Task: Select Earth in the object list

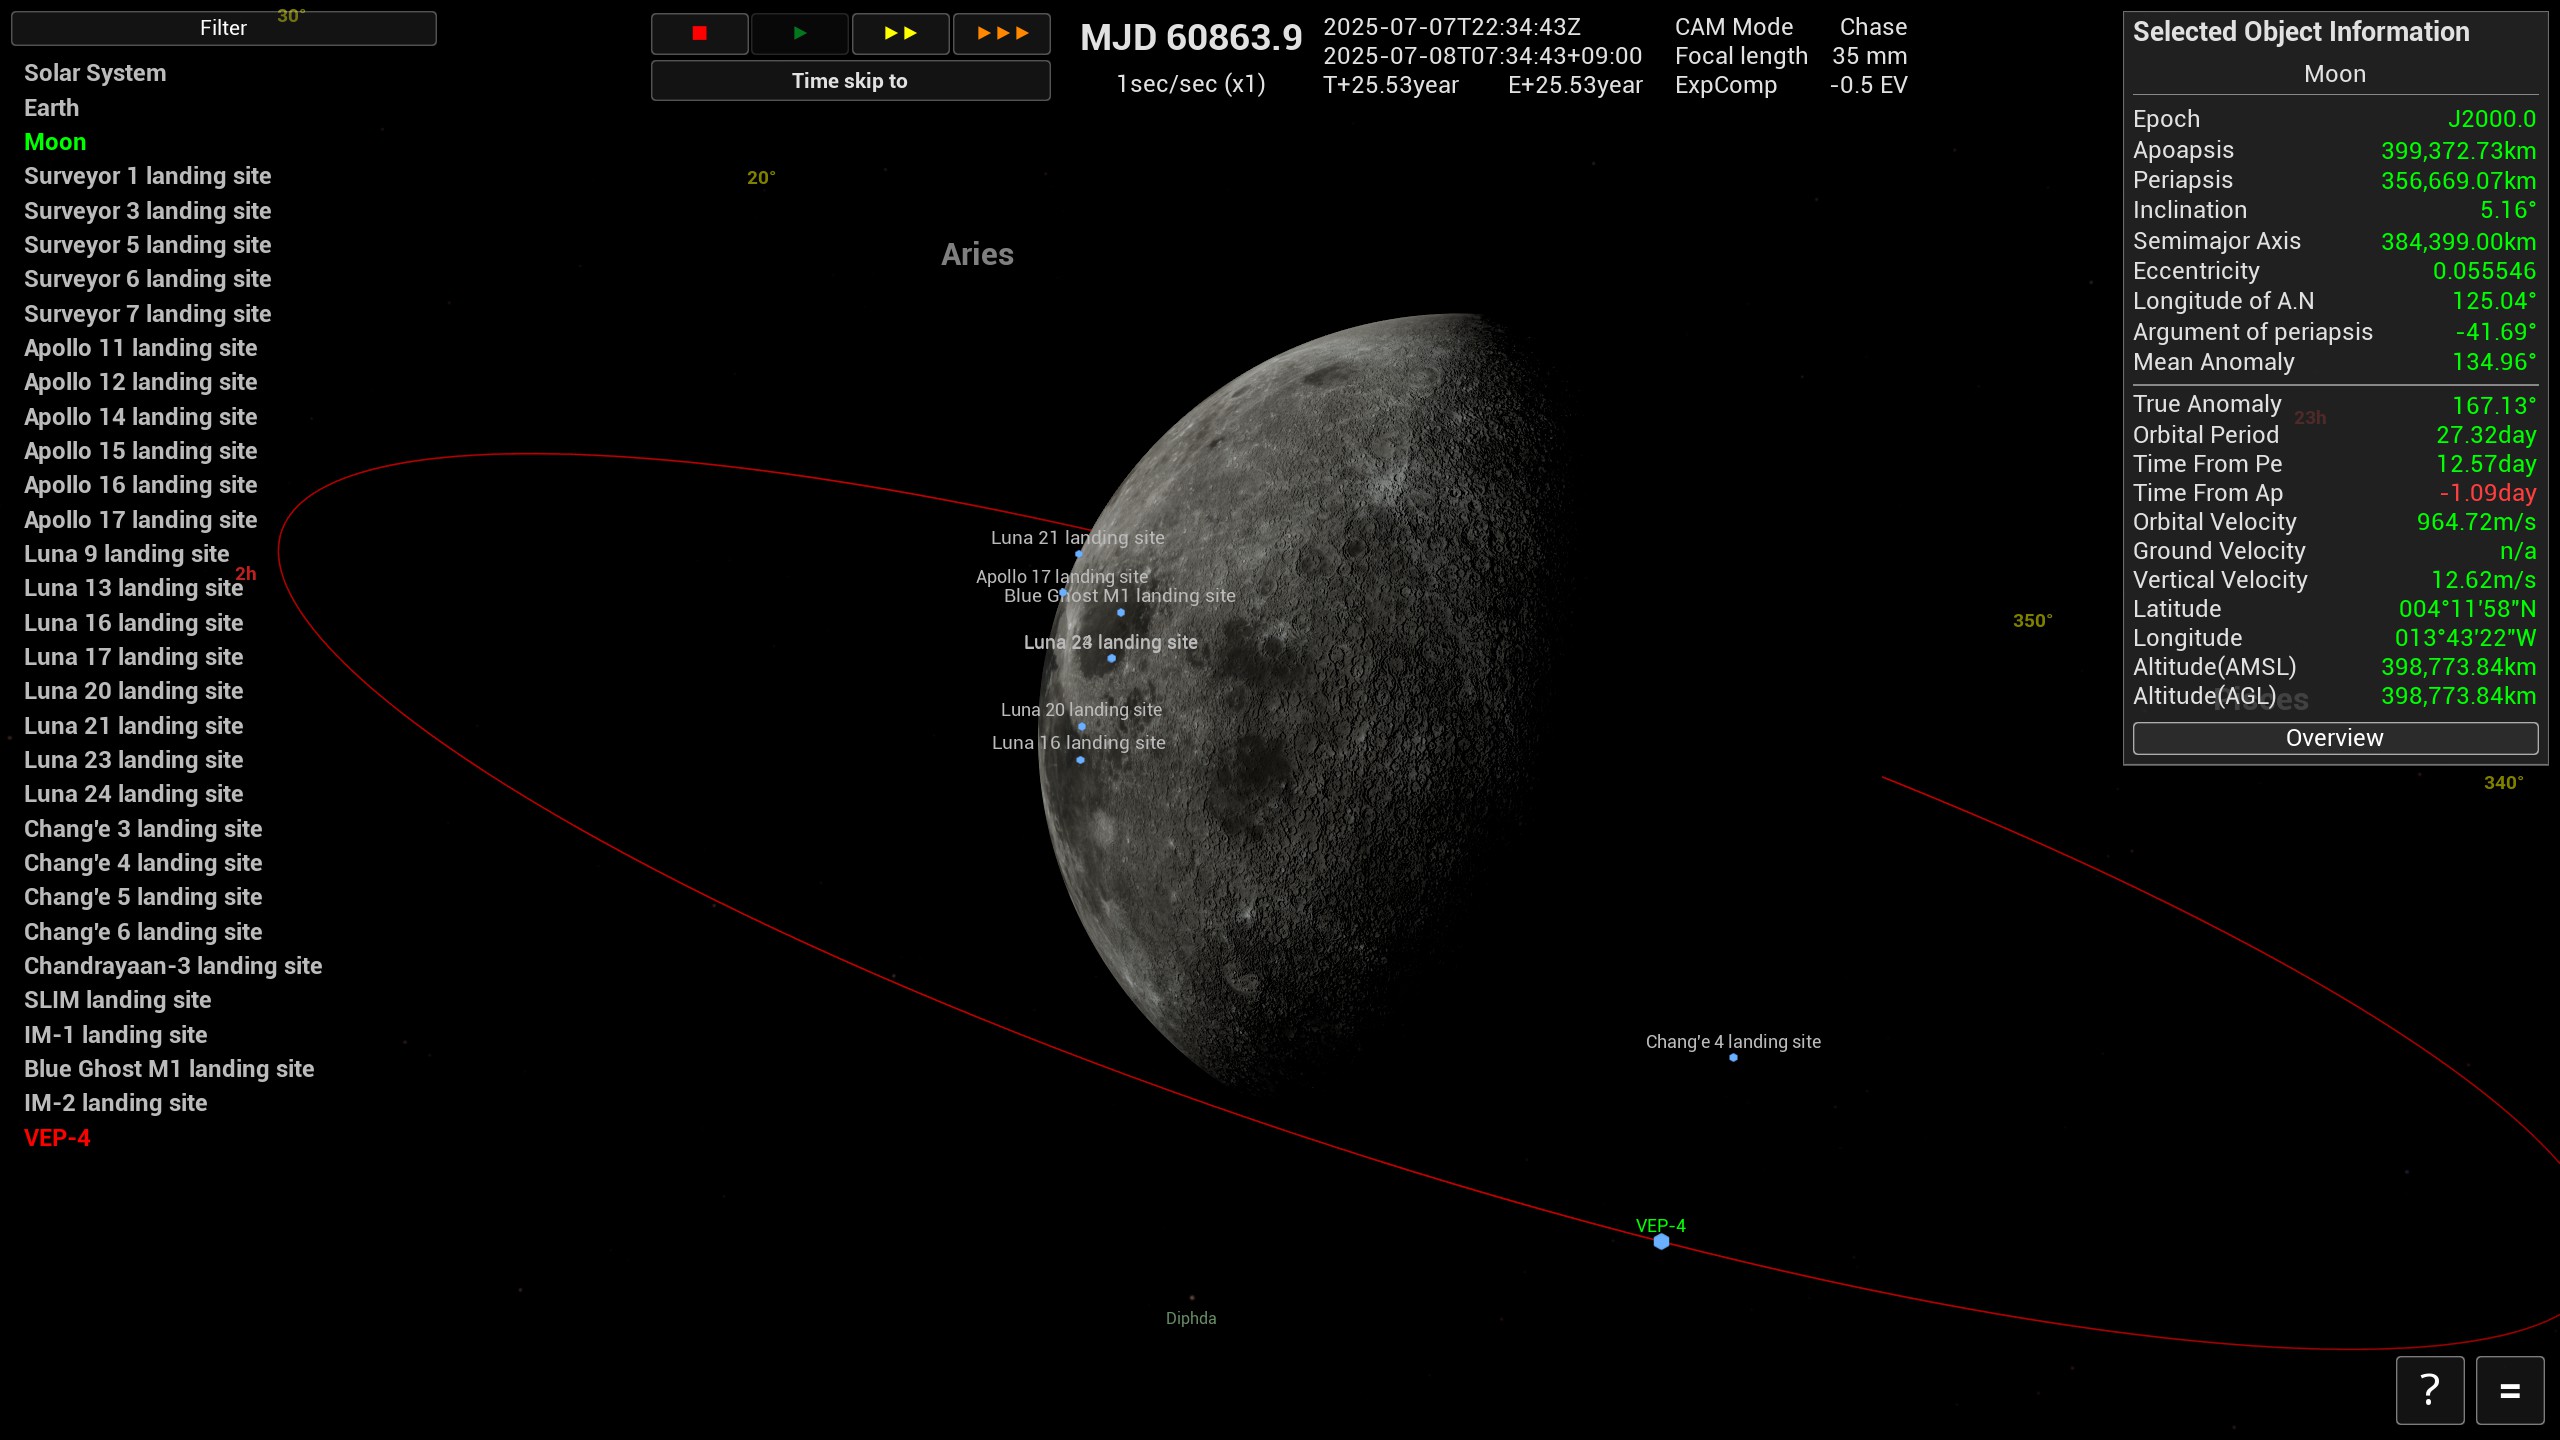Action: (51, 108)
